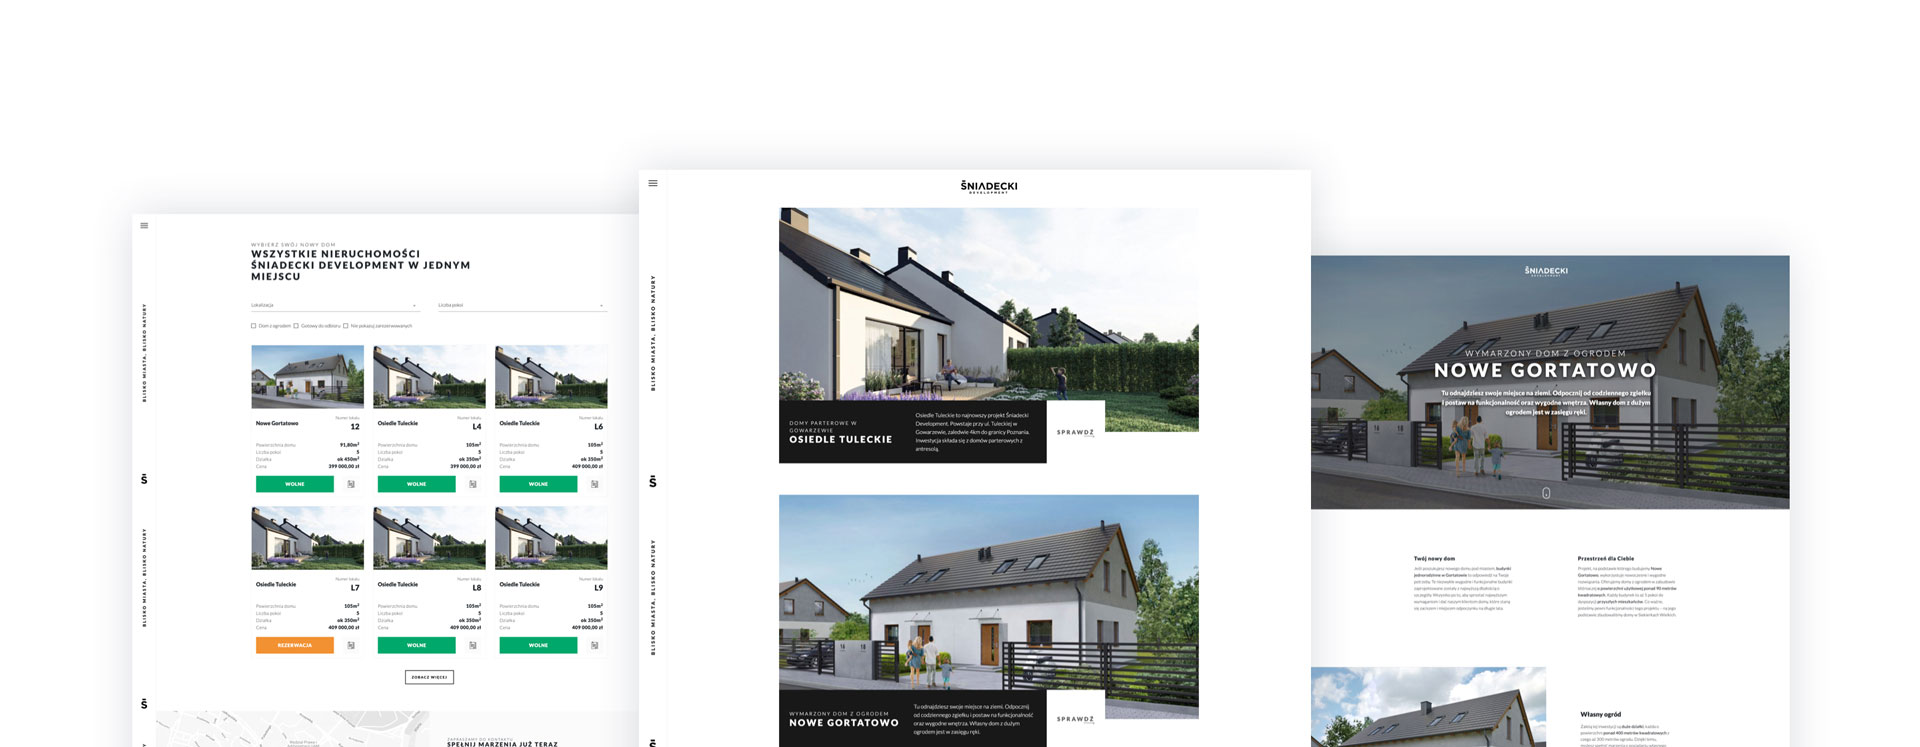Open hamburger menu on the center Śniadecki page

tap(653, 183)
